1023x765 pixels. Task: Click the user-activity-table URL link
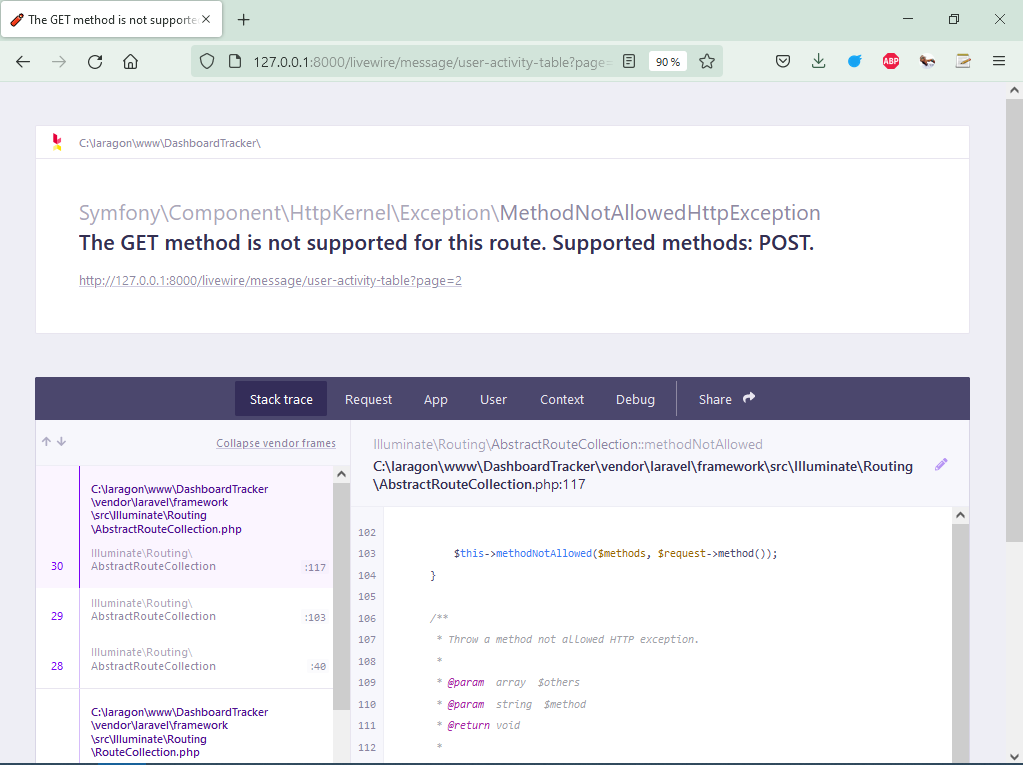pos(270,281)
